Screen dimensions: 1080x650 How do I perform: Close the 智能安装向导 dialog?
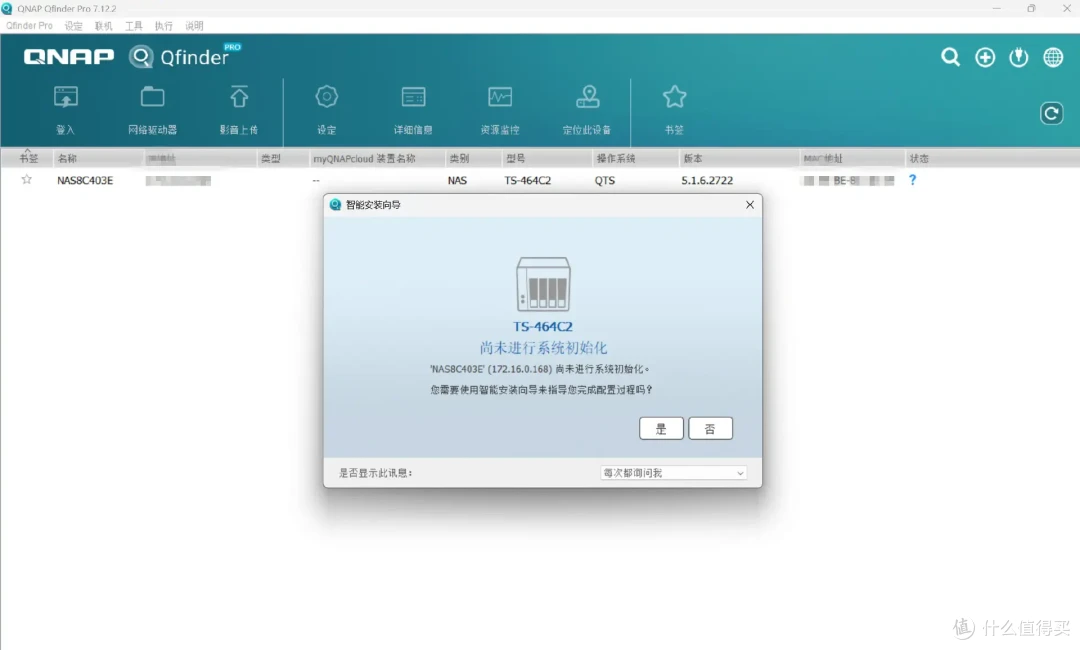(x=750, y=205)
